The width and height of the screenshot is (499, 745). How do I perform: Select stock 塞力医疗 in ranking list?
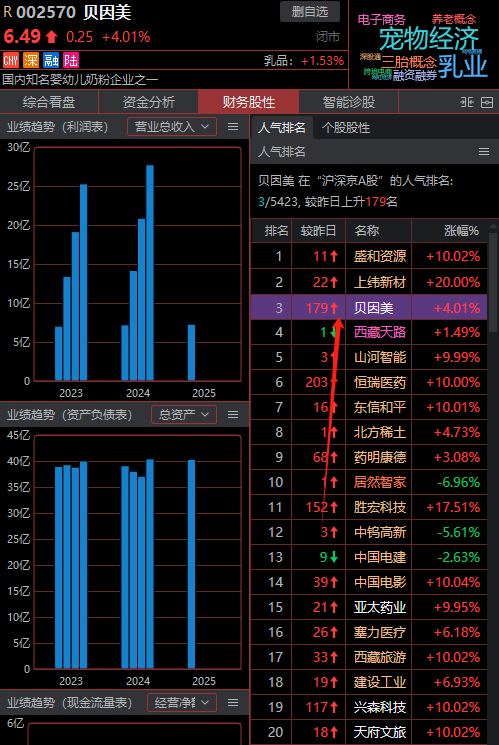(380, 632)
